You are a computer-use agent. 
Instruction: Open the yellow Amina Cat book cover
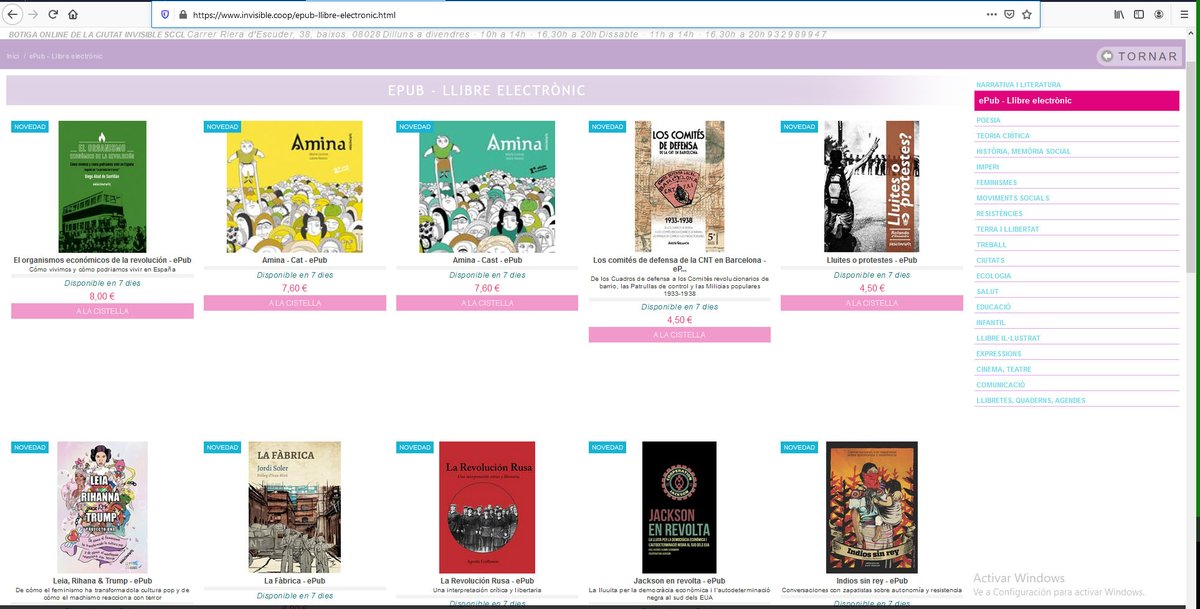click(x=295, y=187)
